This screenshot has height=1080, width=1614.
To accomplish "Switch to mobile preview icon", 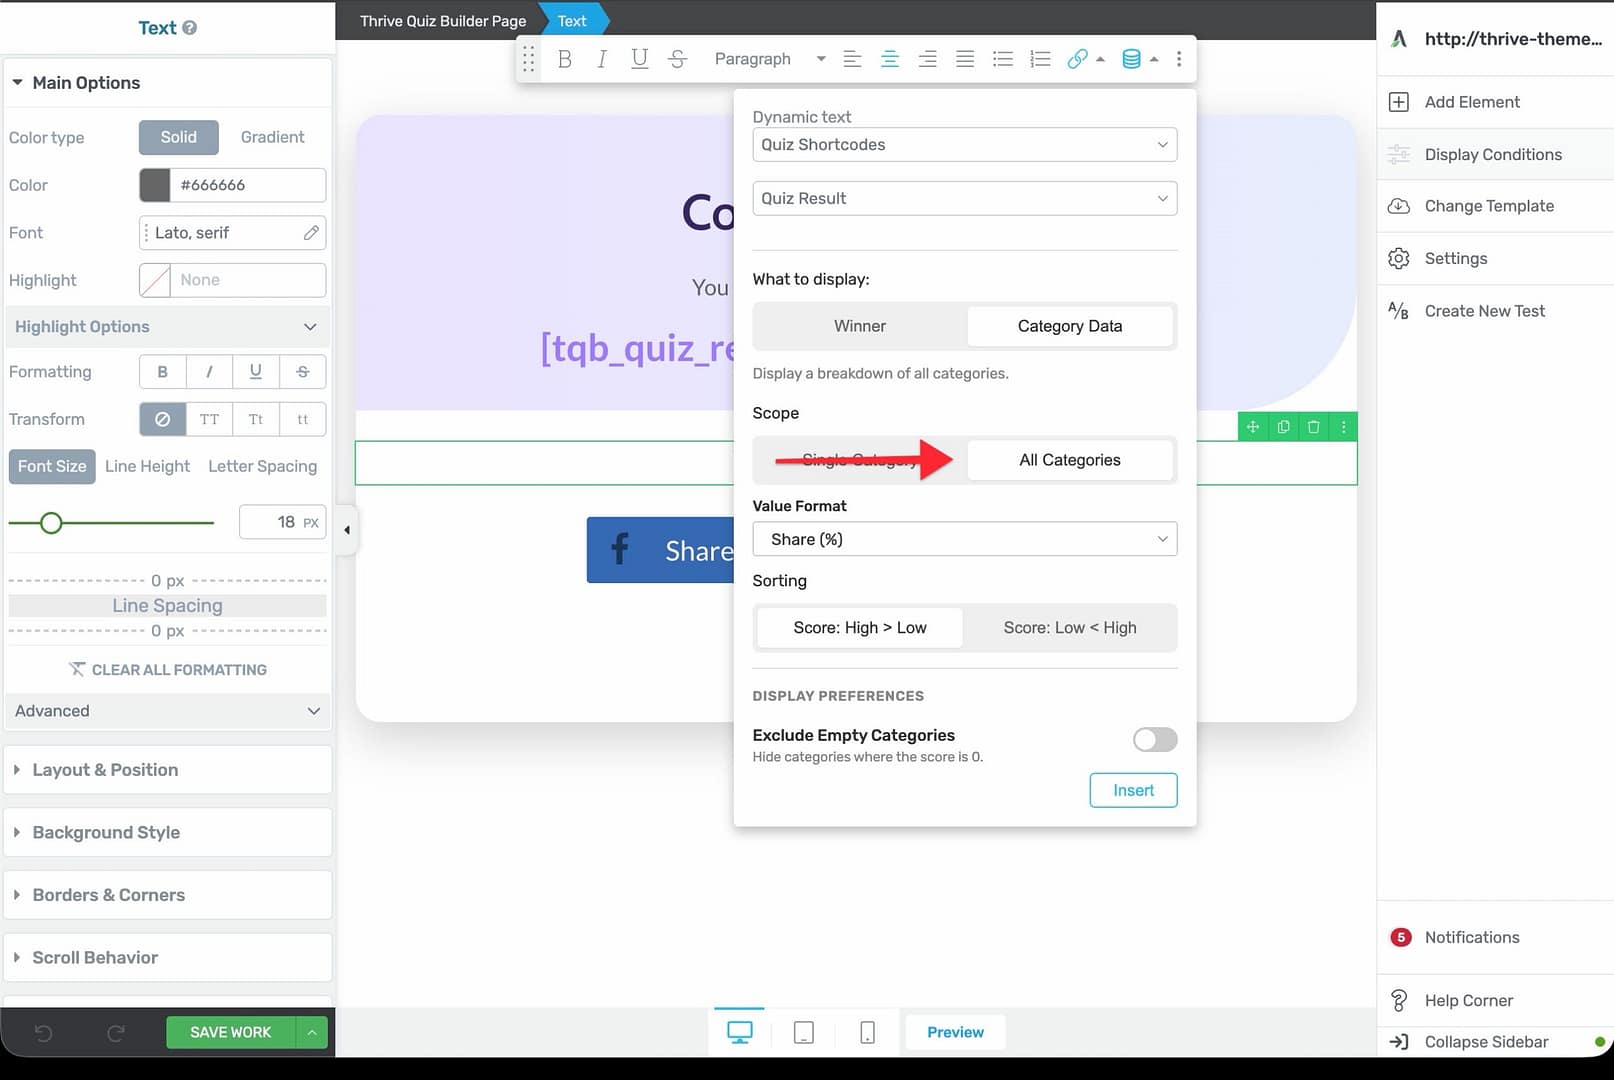I will pyautogui.click(x=867, y=1032).
